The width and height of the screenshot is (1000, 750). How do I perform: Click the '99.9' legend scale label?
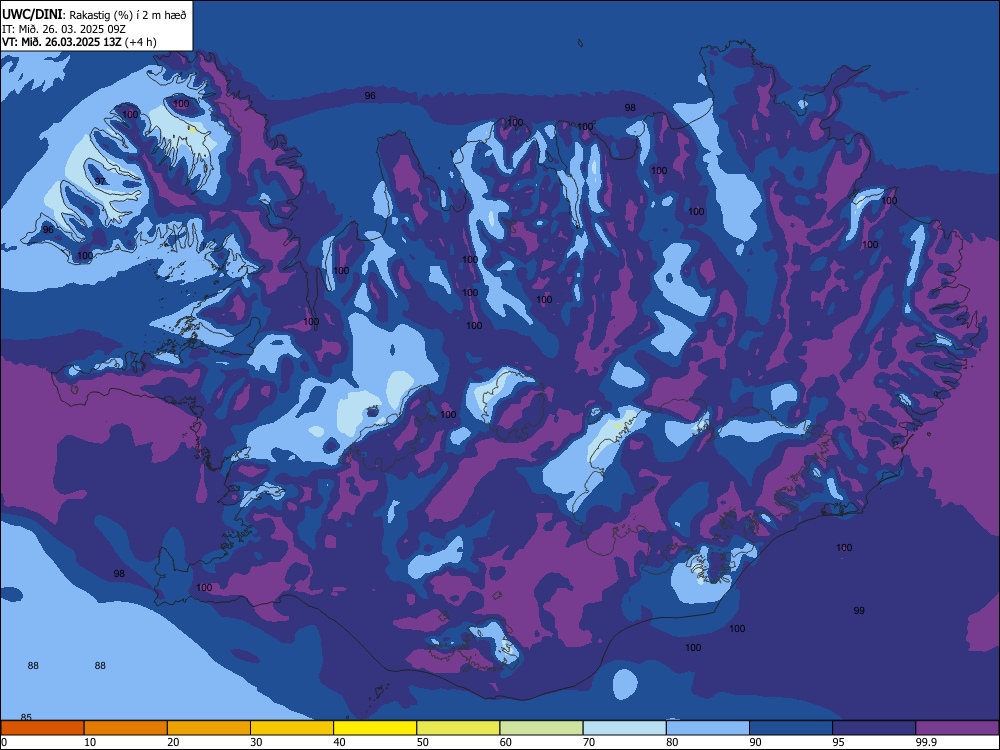(x=925, y=742)
